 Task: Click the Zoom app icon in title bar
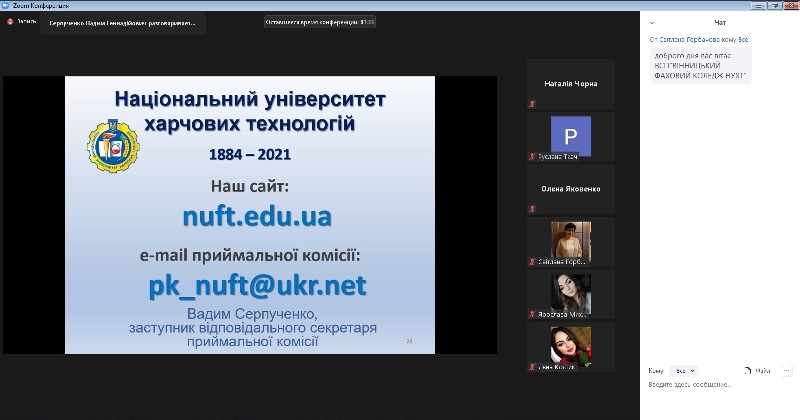point(5,4)
